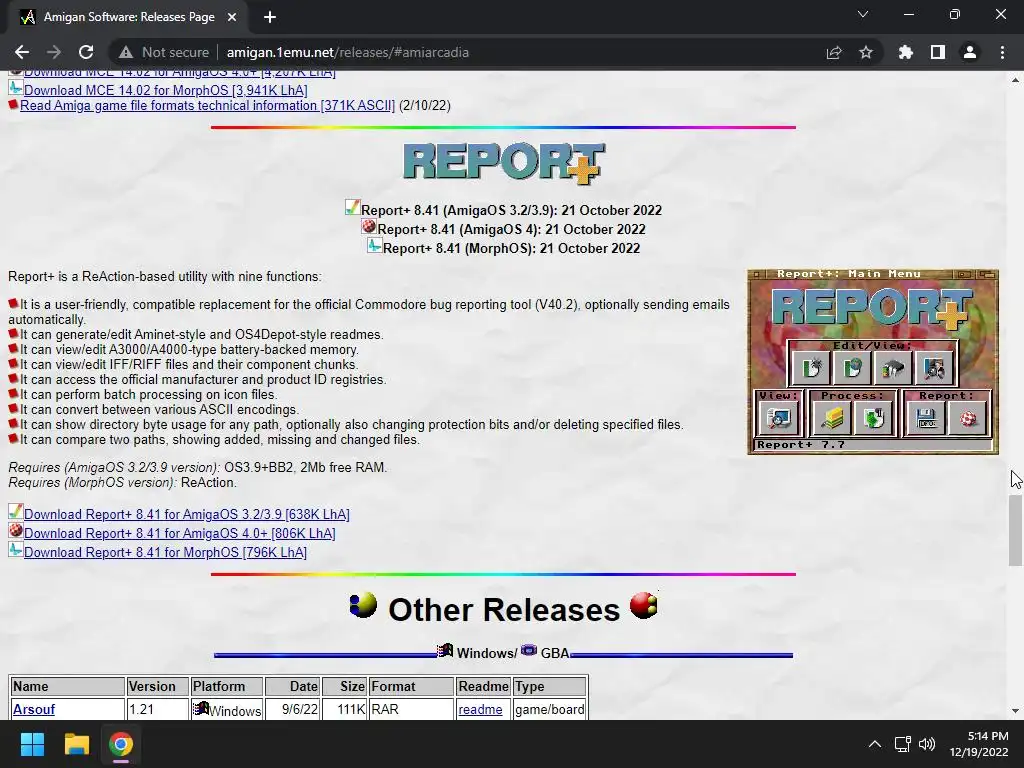Open the tab search chevron
The width and height of the screenshot is (1024, 768).
click(x=863, y=14)
